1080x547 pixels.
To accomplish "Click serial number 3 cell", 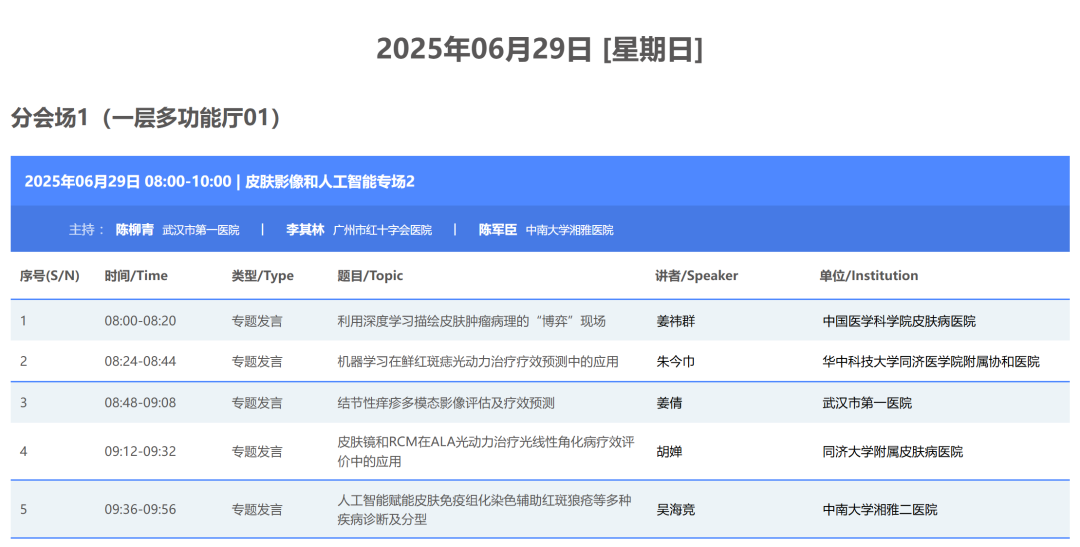I will (23, 402).
